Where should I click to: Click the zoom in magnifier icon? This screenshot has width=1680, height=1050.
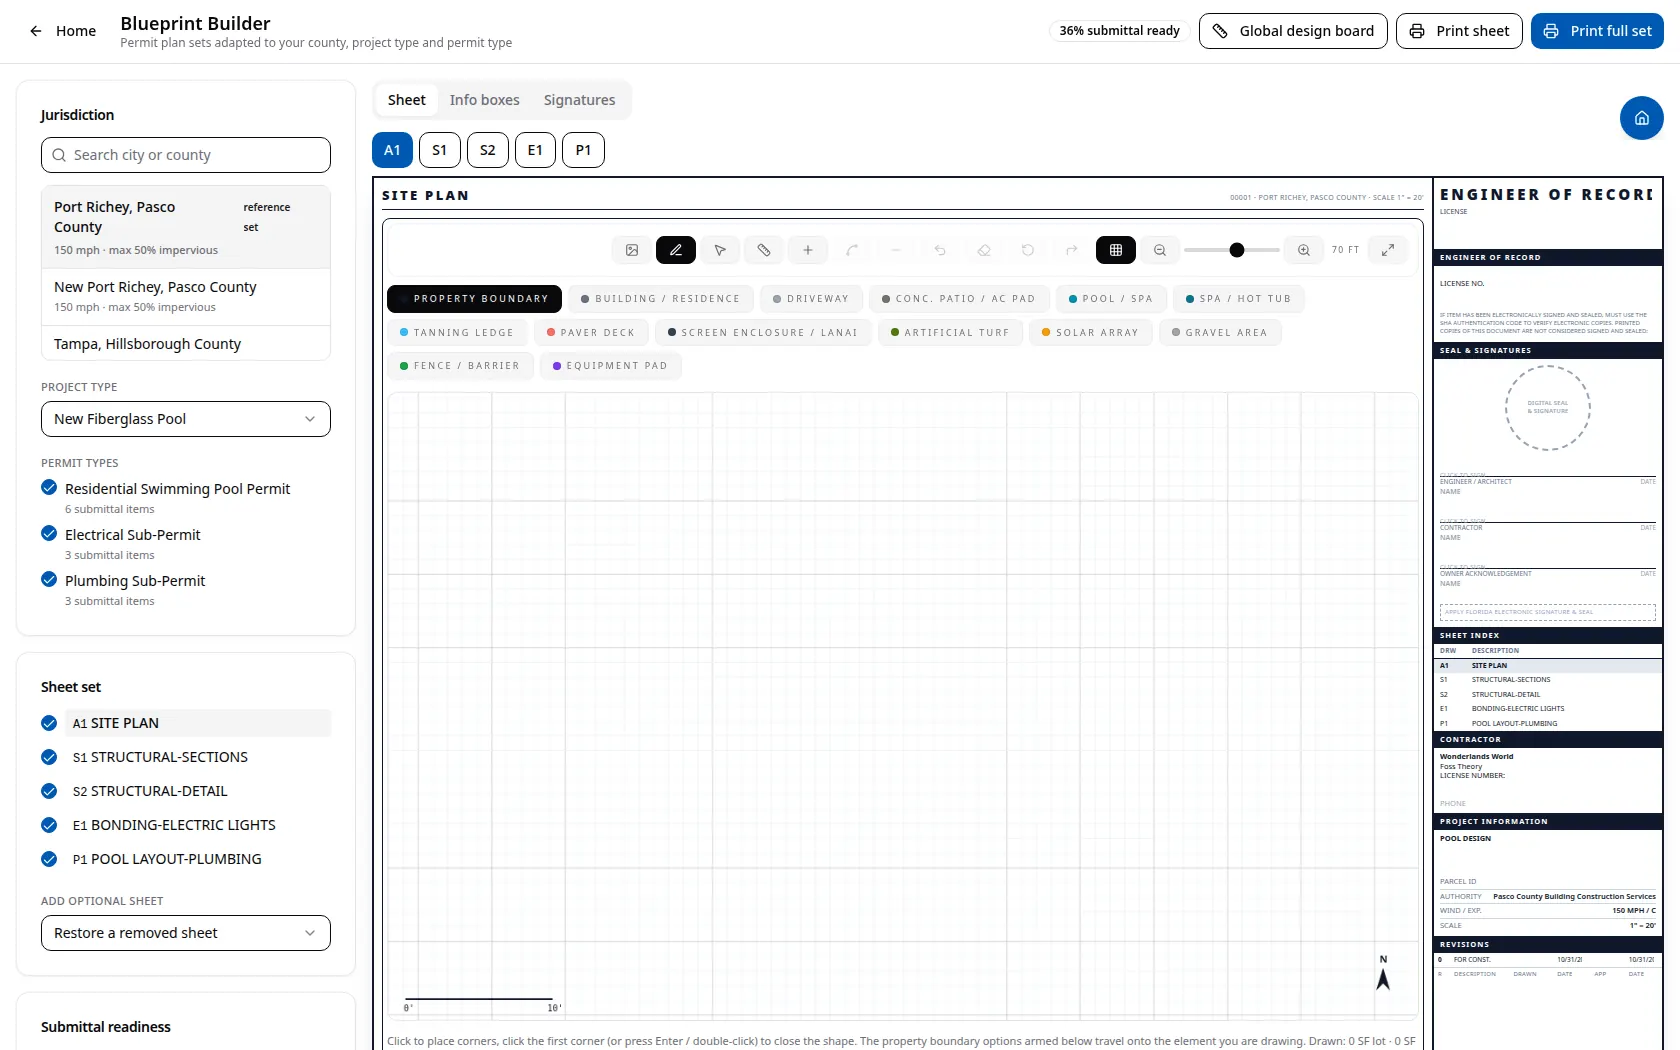(x=1304, y=250)
